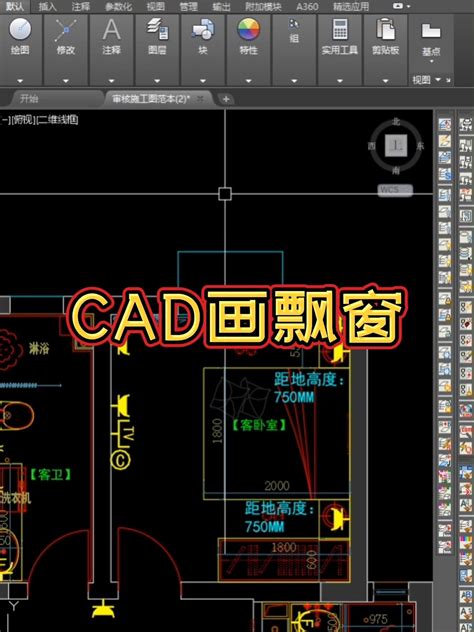This screenshot has width=474, height=632.
Task: Click the 975 dimension text
Action: (x=378, y=618)
